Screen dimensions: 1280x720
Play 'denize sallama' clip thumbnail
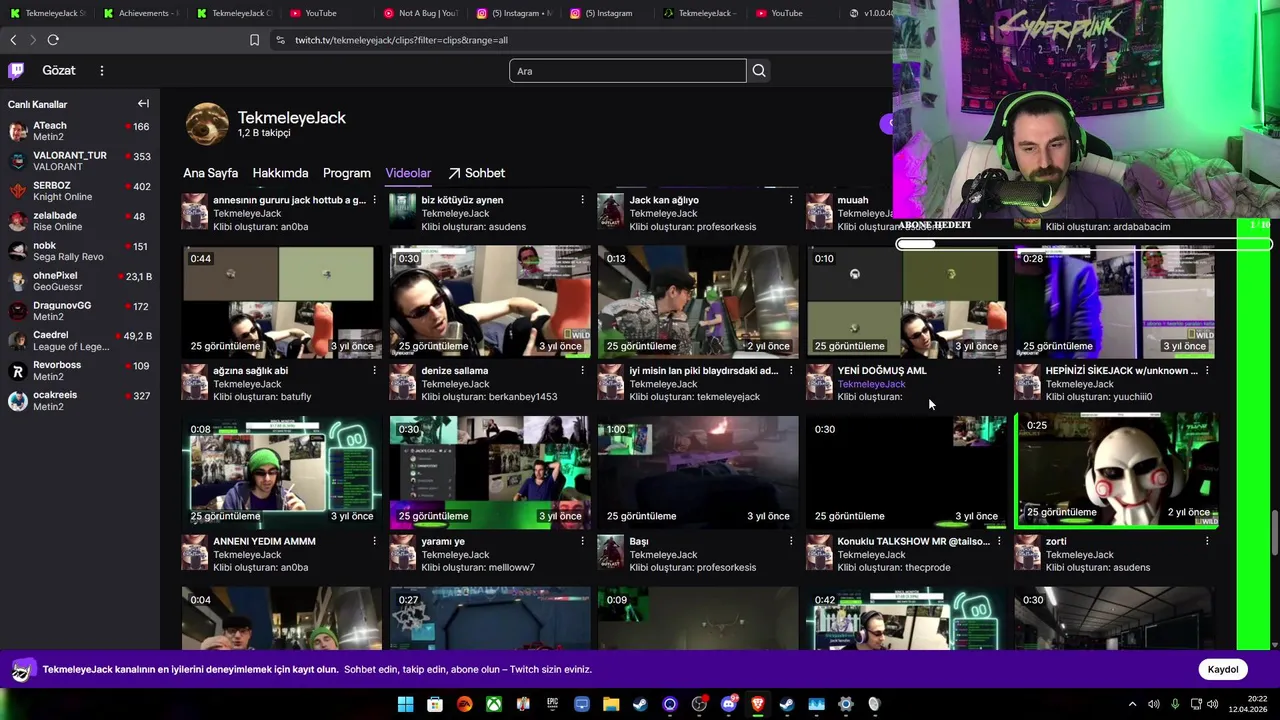pos(490,301)
